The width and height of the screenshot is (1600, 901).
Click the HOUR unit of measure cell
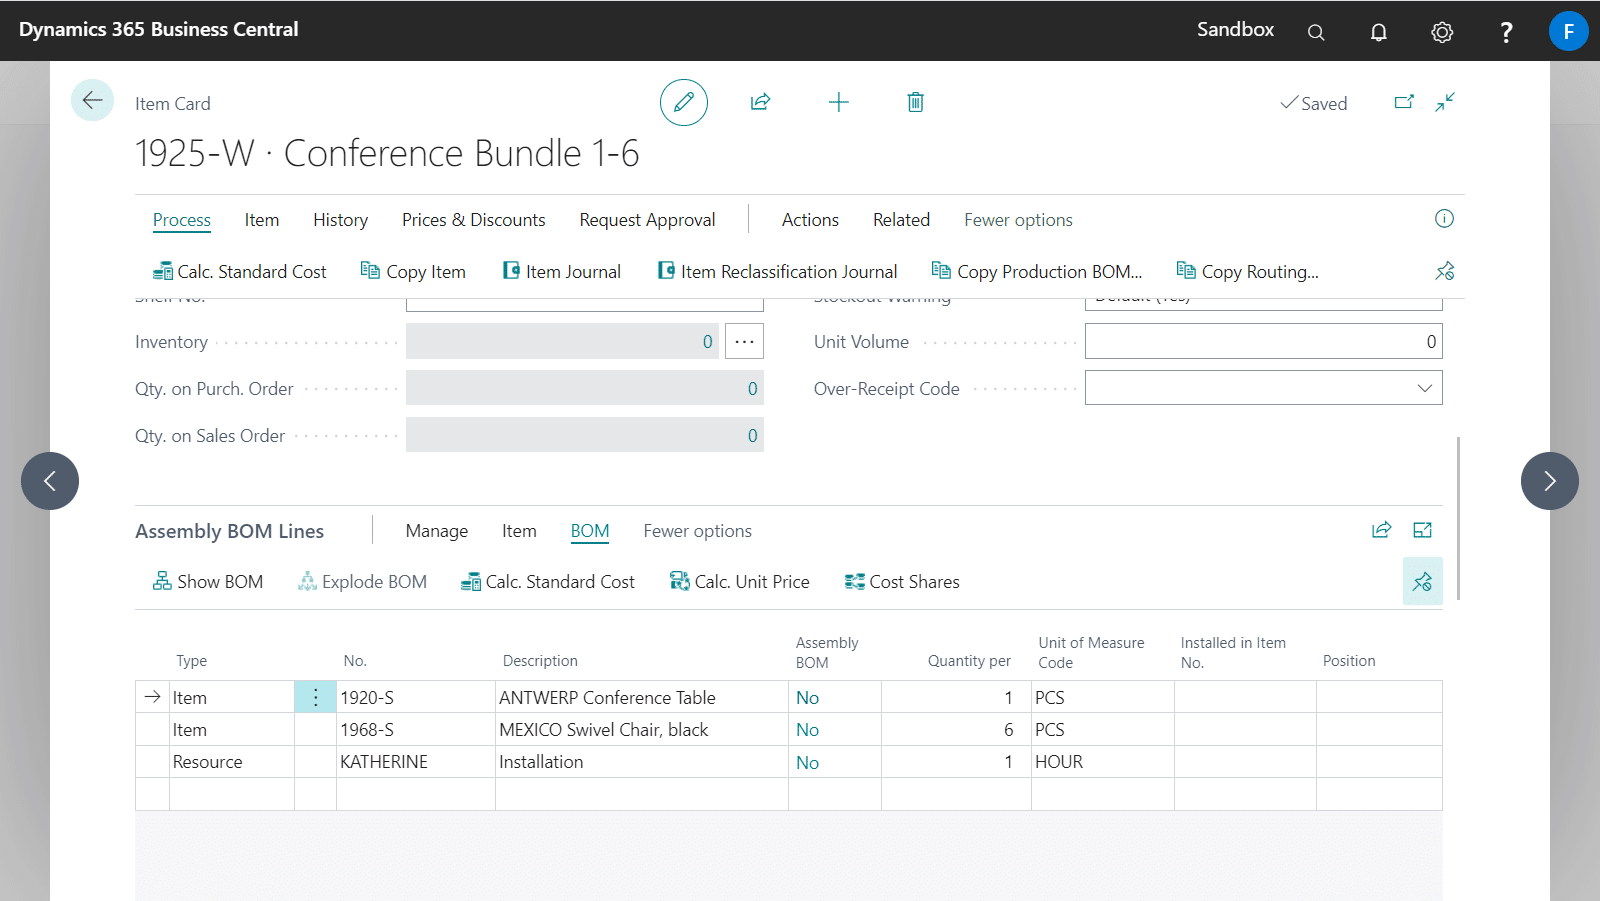tap(1103, 762)
